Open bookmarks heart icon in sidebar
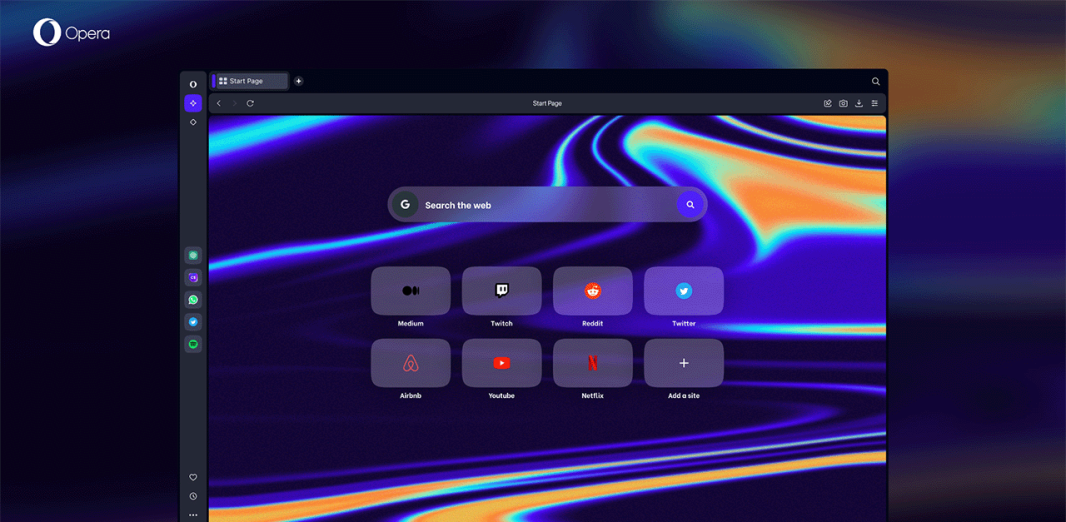This screenshot has width=1066, height=522. click(x=193, y=477)
